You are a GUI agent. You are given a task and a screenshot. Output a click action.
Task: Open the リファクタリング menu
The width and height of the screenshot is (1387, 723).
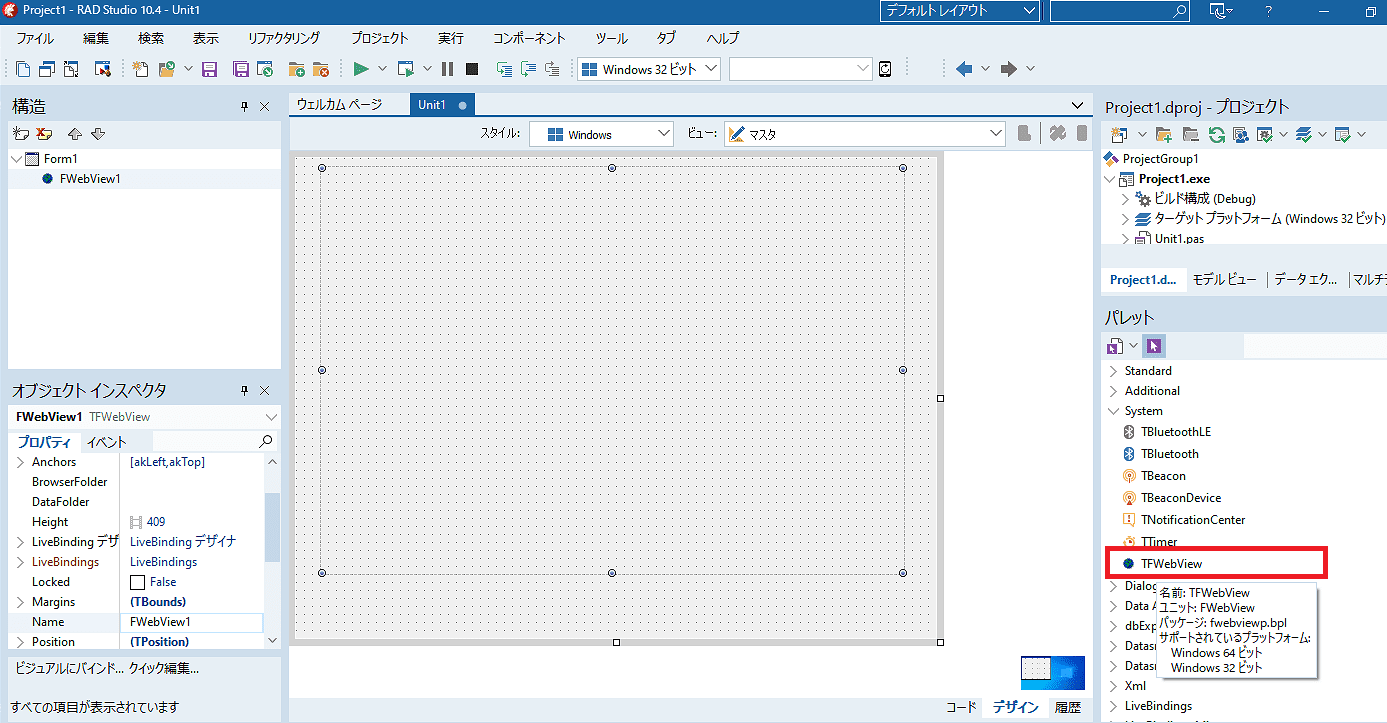284,38
